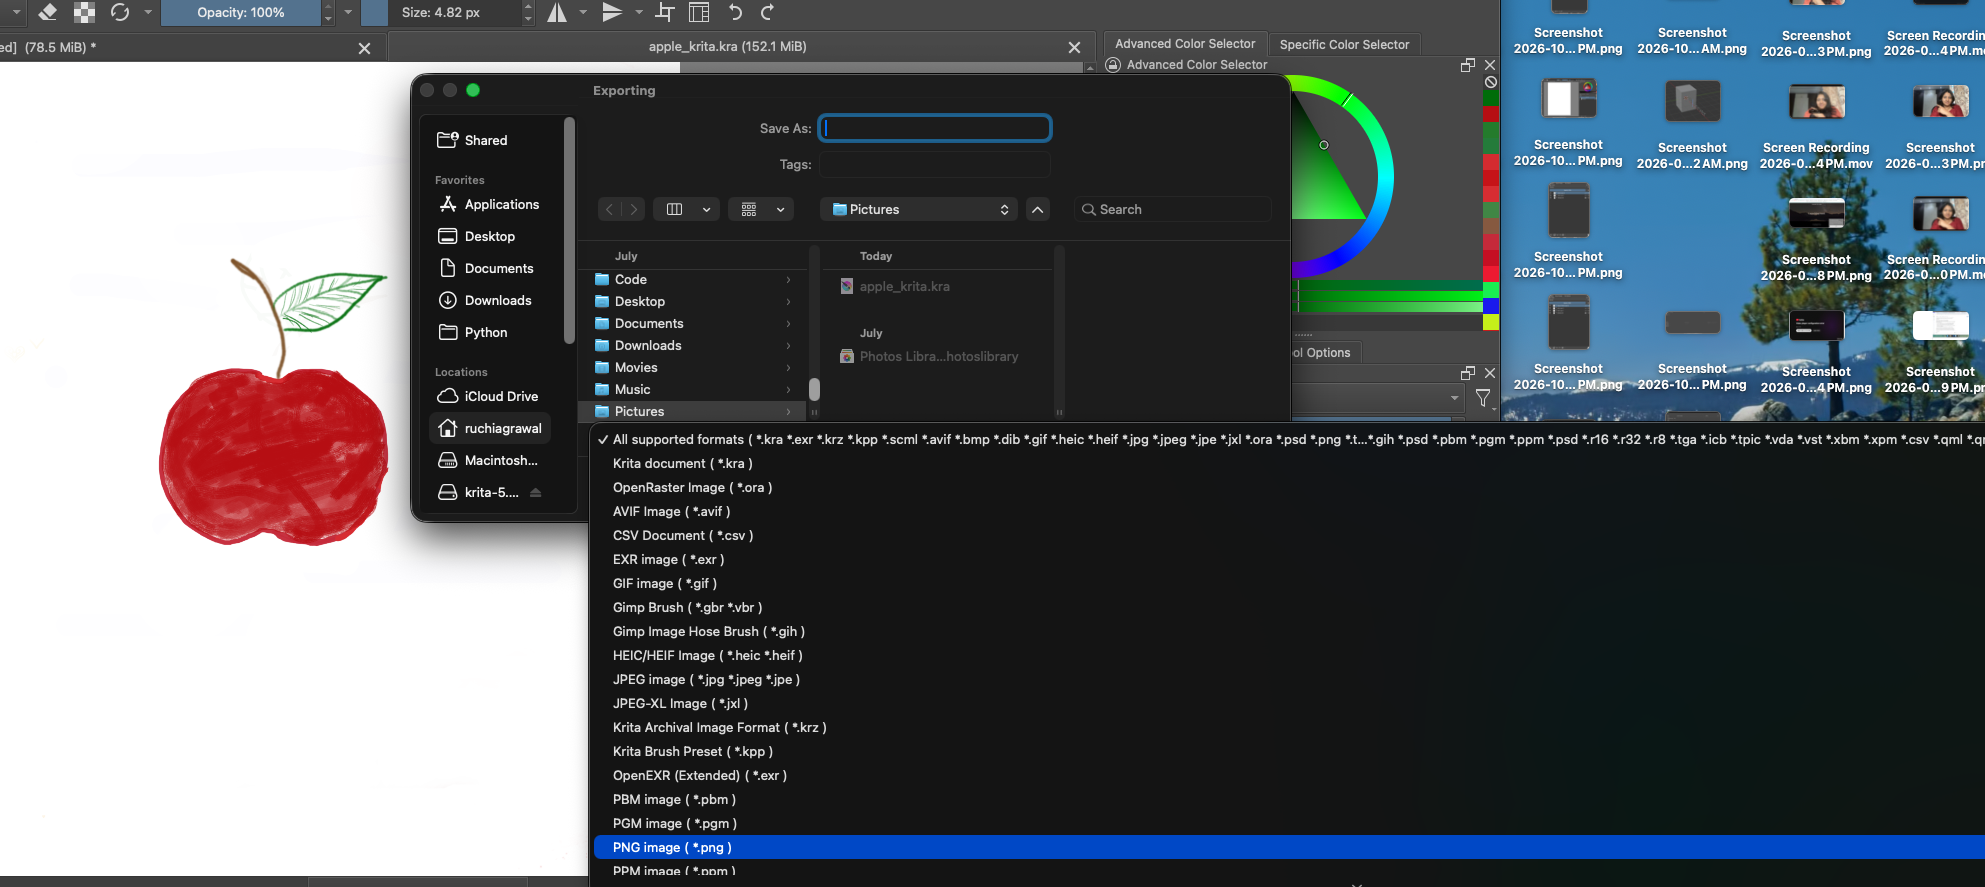Click the Tags input field
Screen dimensions: 1985x887
(935, 164)
